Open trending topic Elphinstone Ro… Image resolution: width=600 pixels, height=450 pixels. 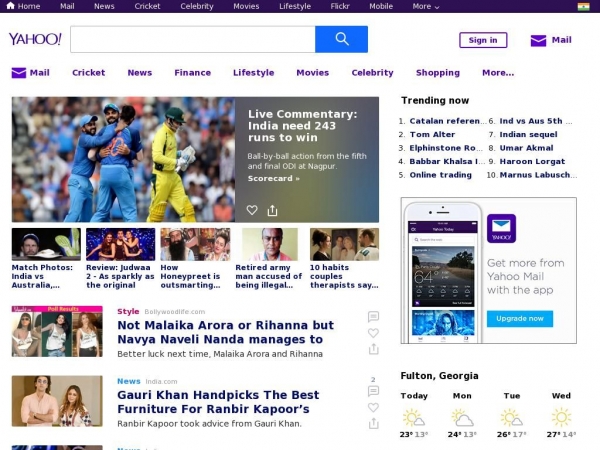(446, 148)
